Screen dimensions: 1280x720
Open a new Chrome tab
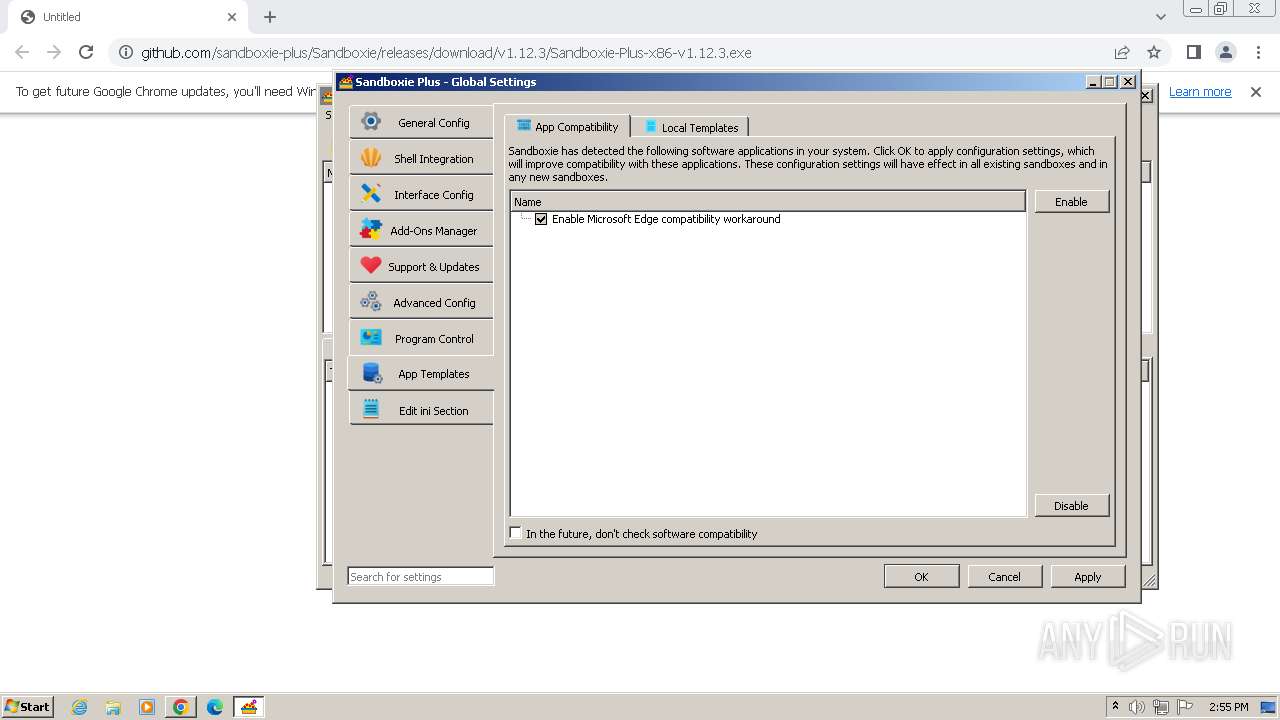pyautogui.click(x=270, y=17)
